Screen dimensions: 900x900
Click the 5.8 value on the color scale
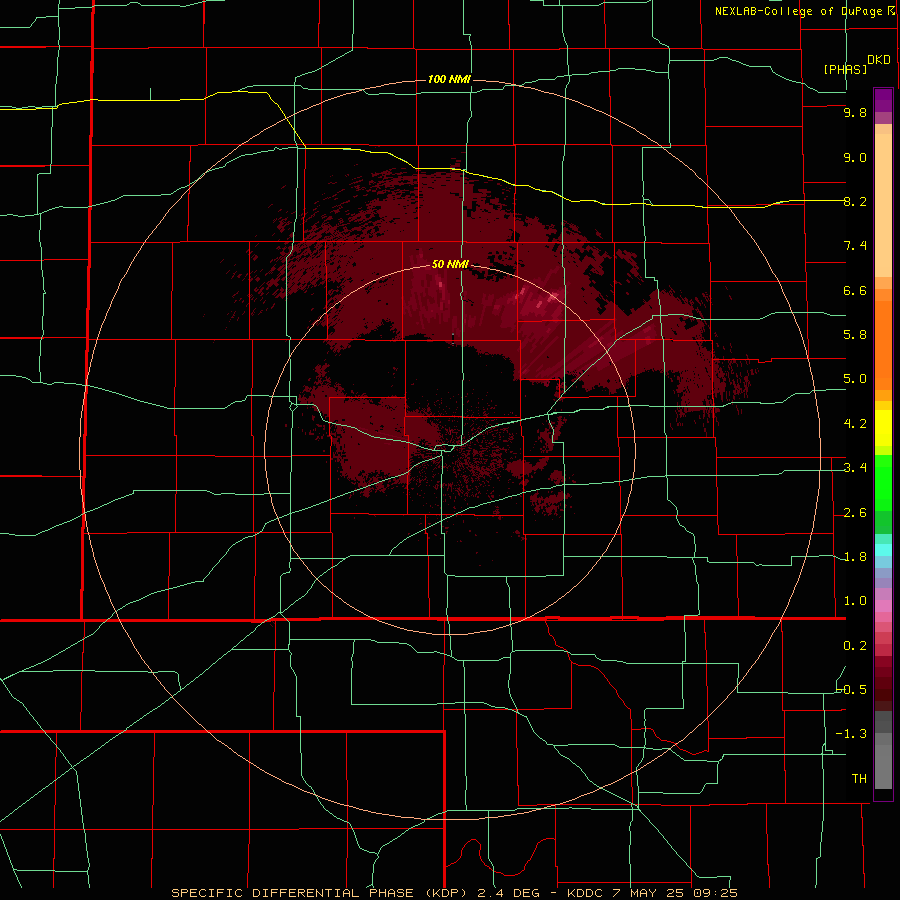tap(855, 335)
